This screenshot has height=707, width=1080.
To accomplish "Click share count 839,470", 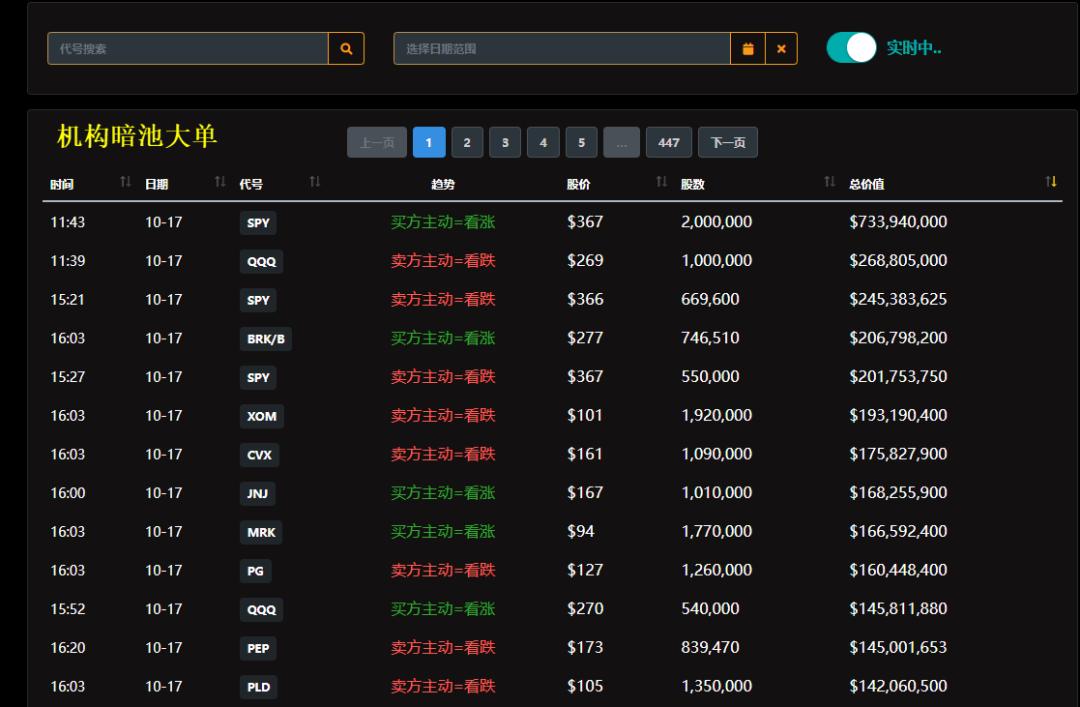I will (x=710, y=647).
